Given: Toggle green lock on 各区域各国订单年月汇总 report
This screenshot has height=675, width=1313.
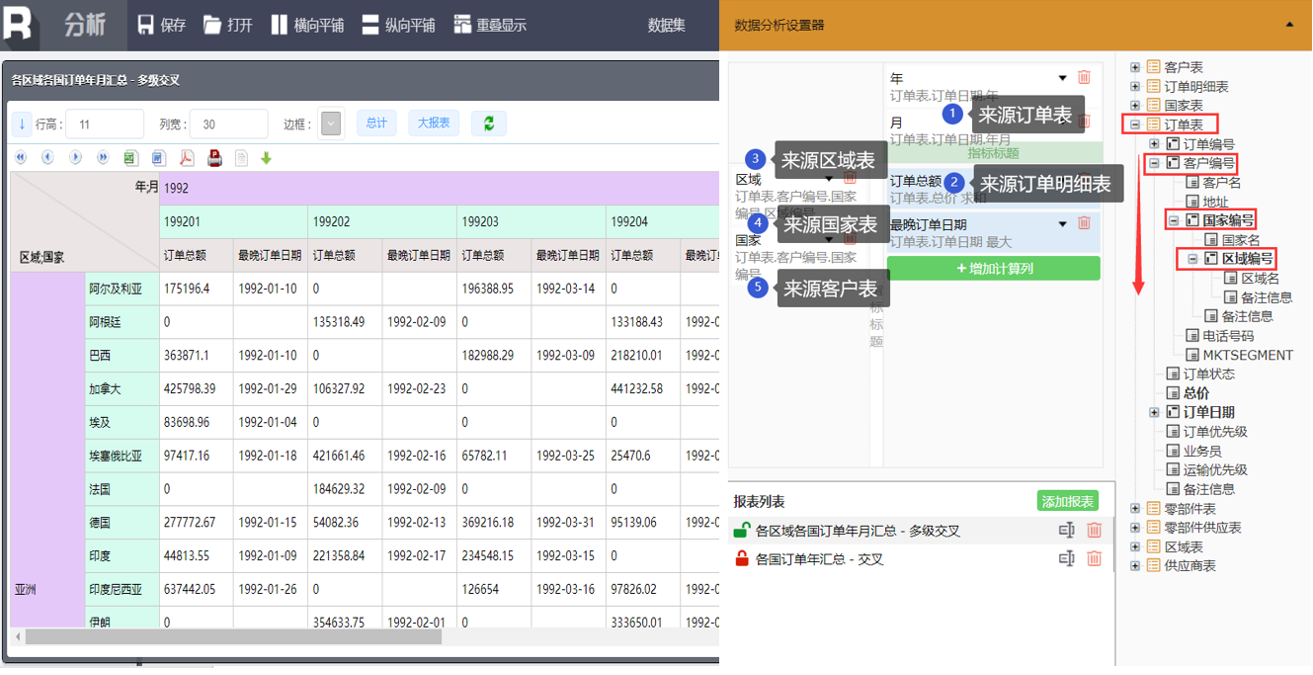Looking at the screenshot, I should [x=741, y=531].
